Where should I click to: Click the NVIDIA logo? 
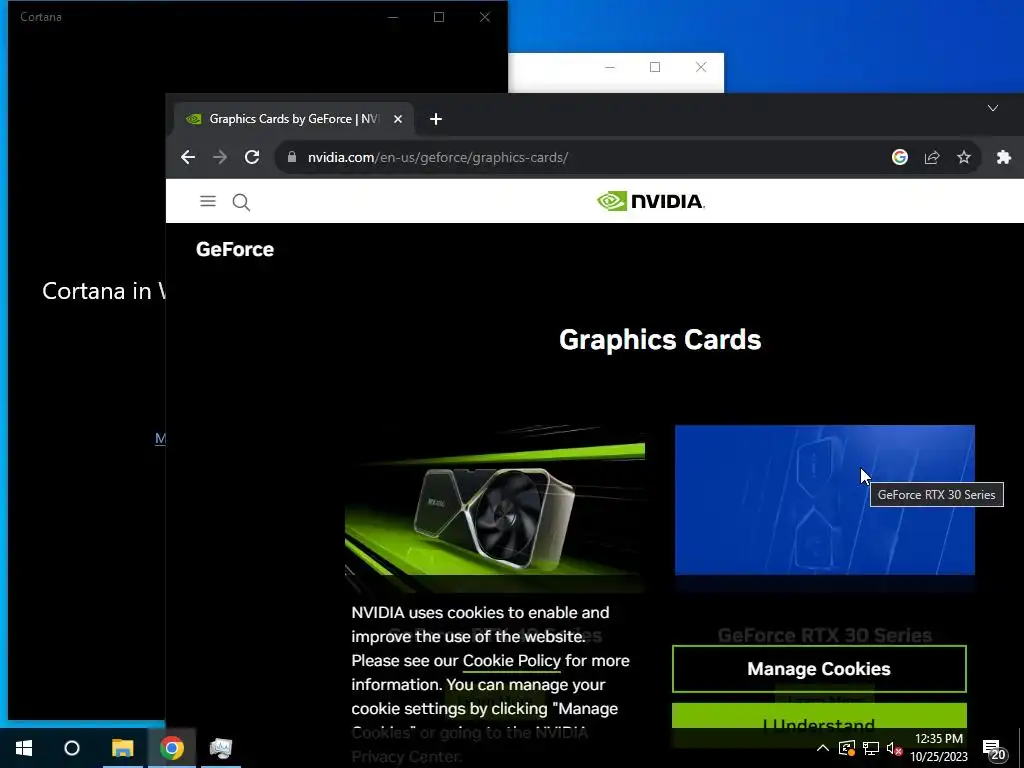tap(650, 201)
